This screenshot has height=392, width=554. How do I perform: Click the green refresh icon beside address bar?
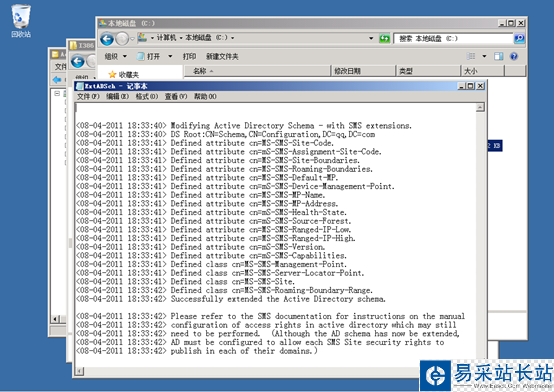(x=384, y=38)
